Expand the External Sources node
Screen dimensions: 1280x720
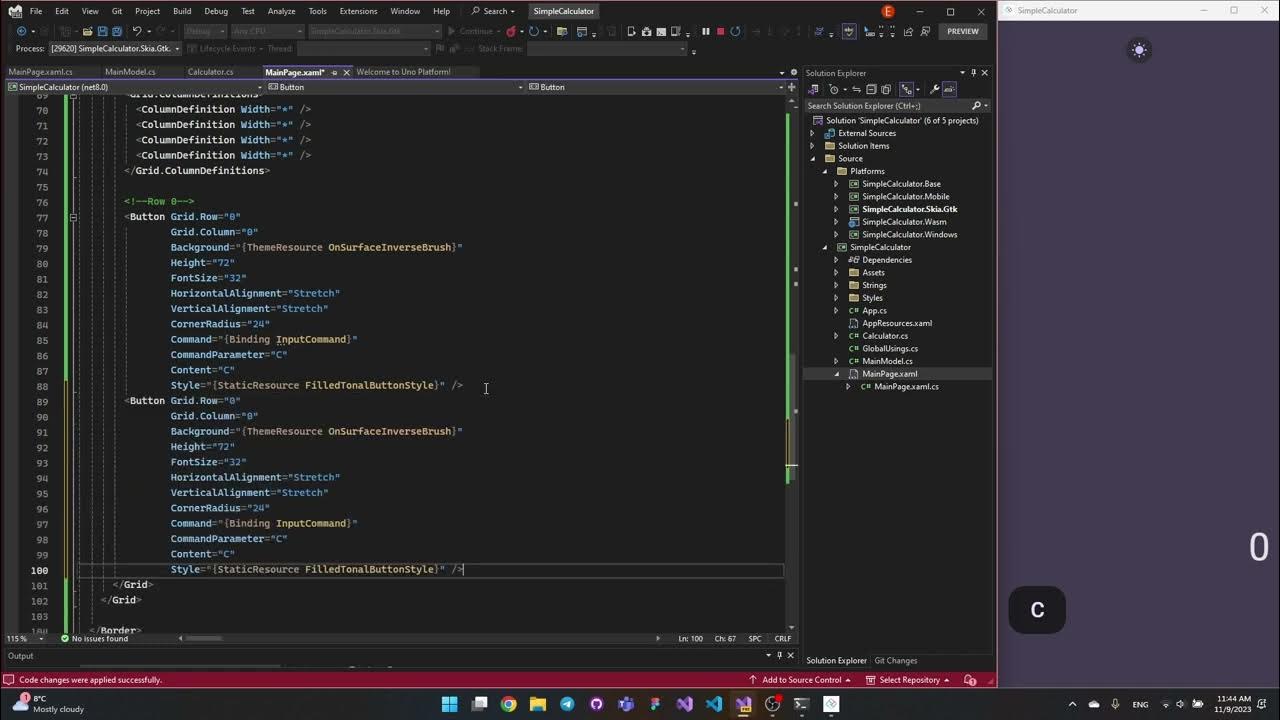click(x=812, y=133)
